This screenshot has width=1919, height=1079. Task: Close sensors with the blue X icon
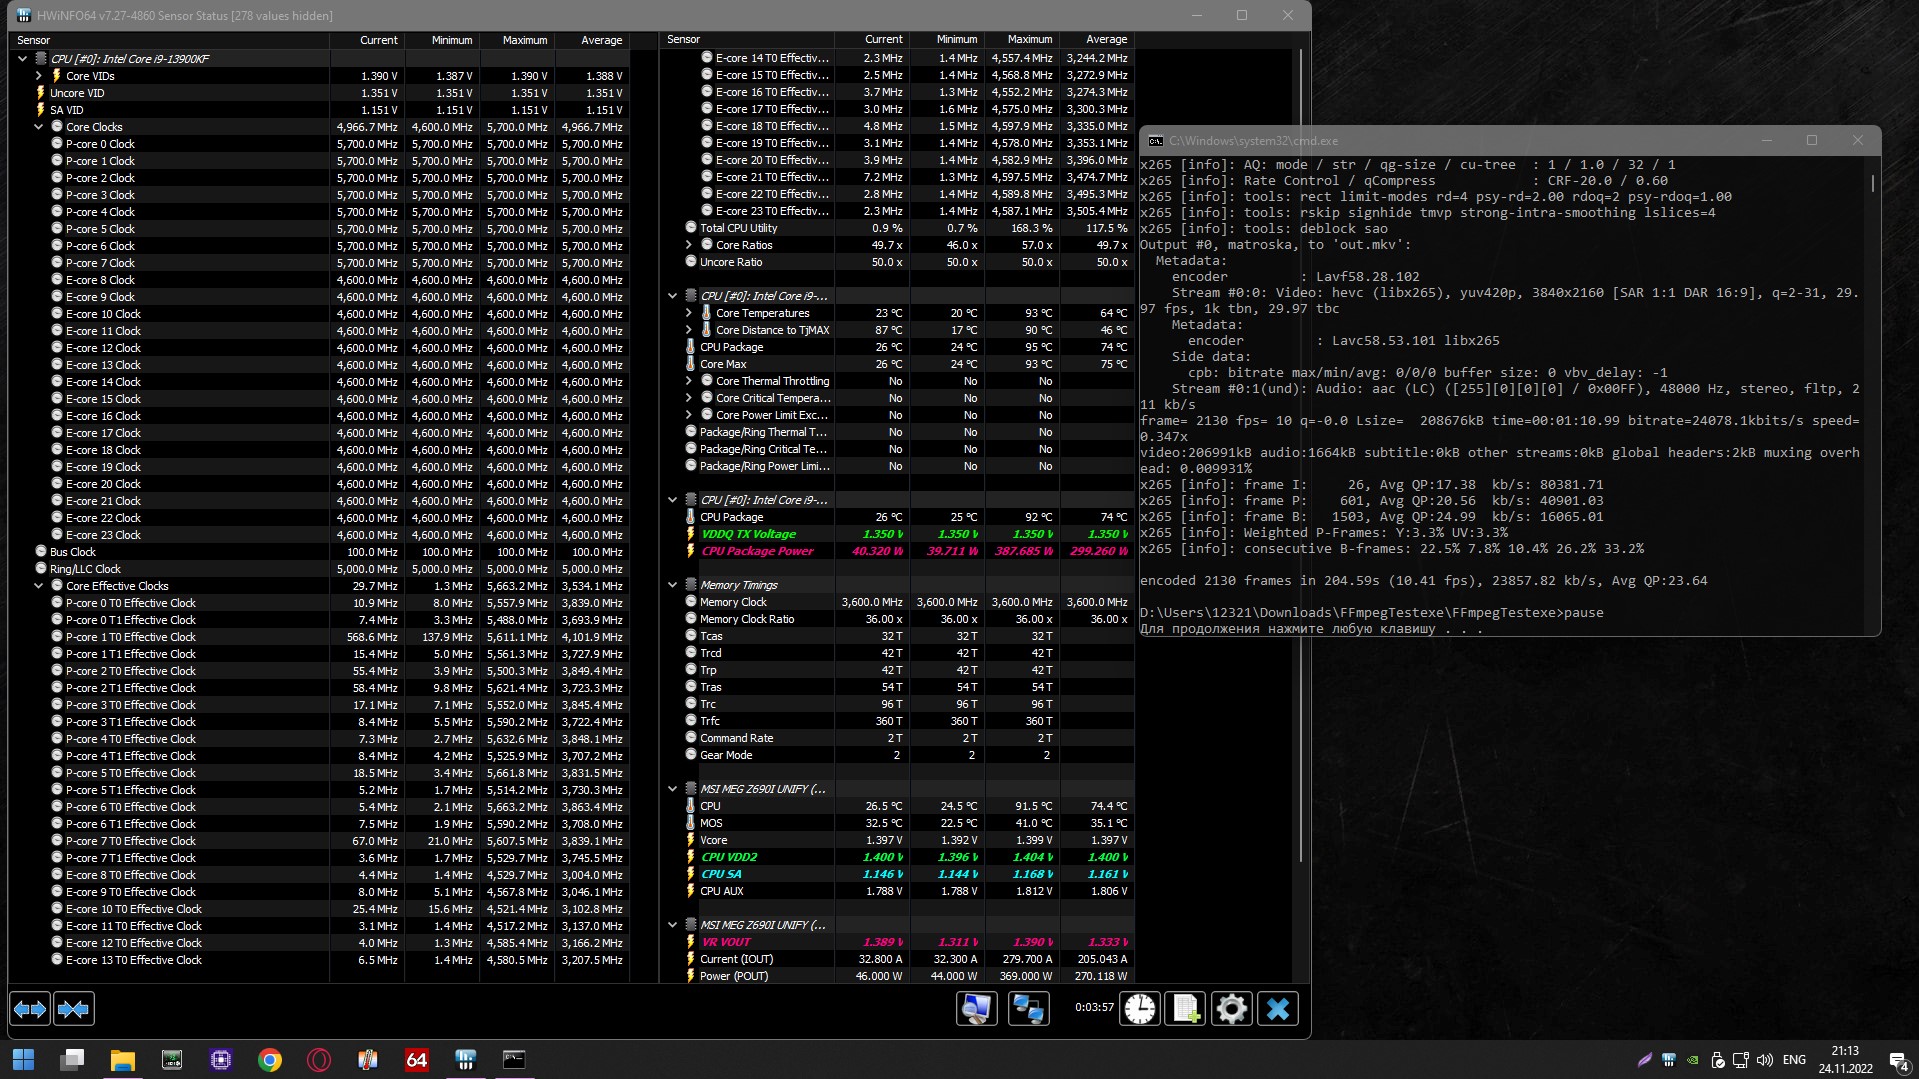pyautogui.click(x=1278, y=1009)
